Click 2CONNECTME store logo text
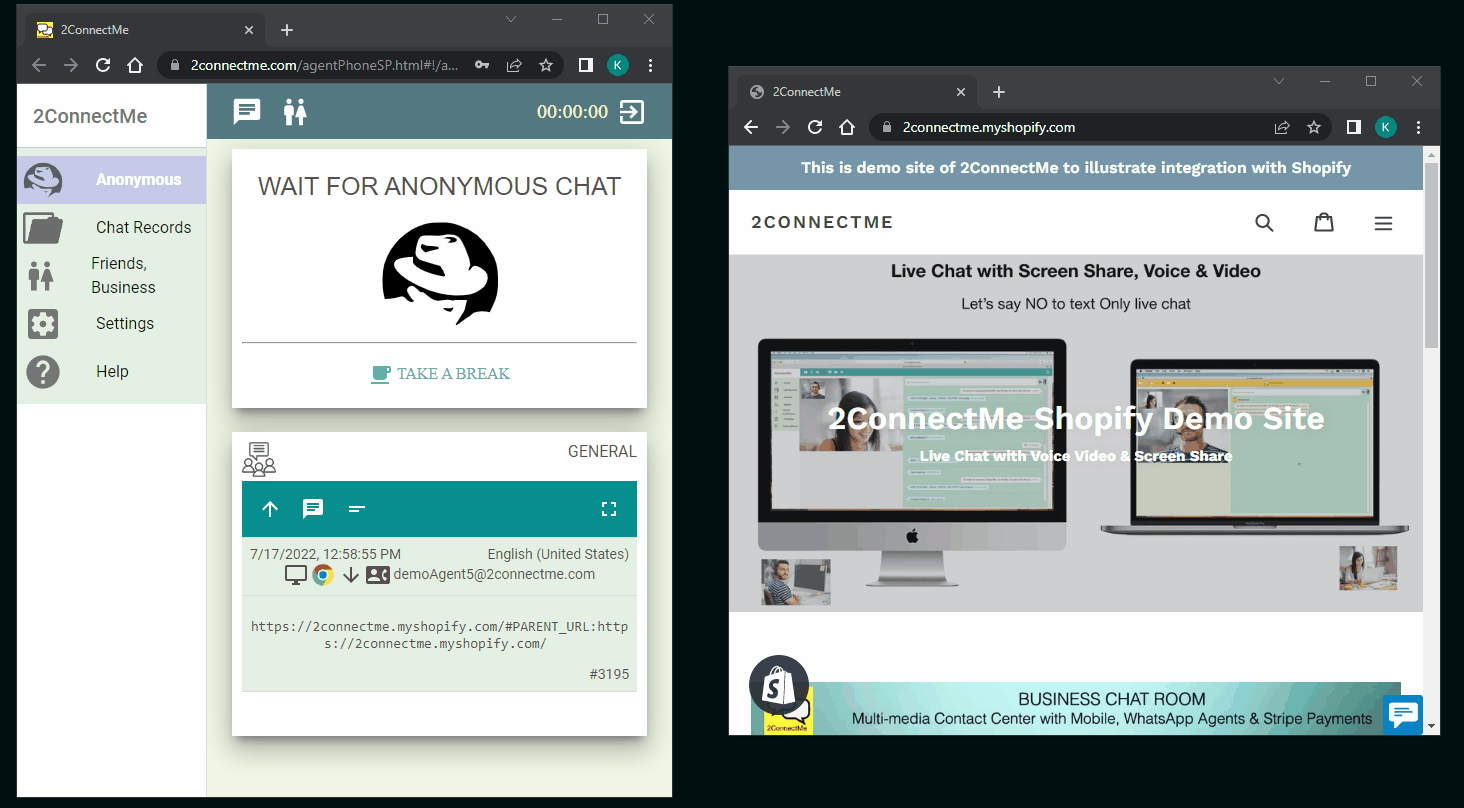The height and width of the screenshot is (808, 1464). coord(822,222)
